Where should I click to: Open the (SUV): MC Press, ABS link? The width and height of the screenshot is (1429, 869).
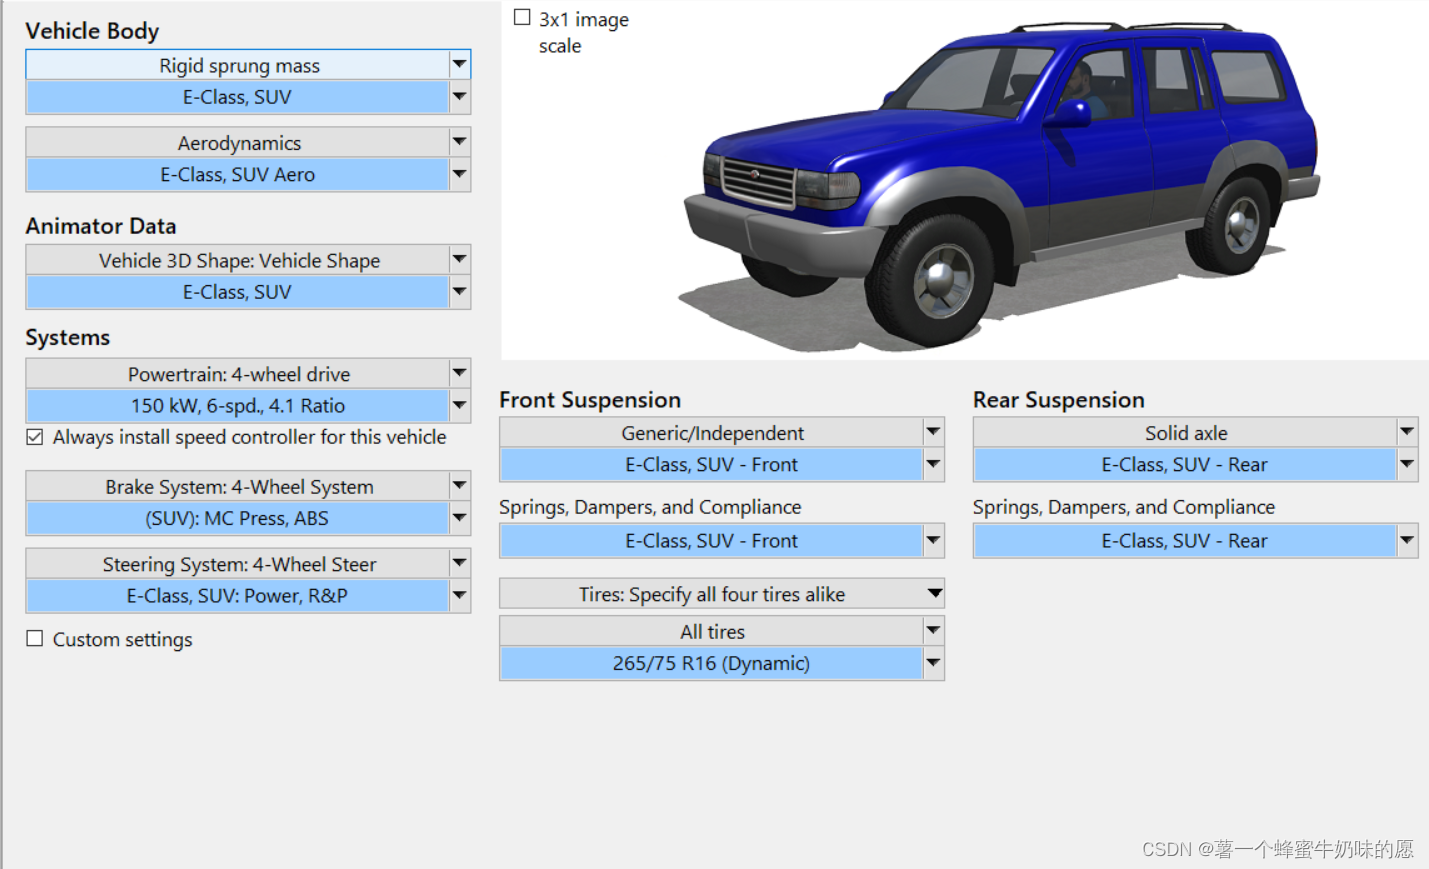pos(238,518)
